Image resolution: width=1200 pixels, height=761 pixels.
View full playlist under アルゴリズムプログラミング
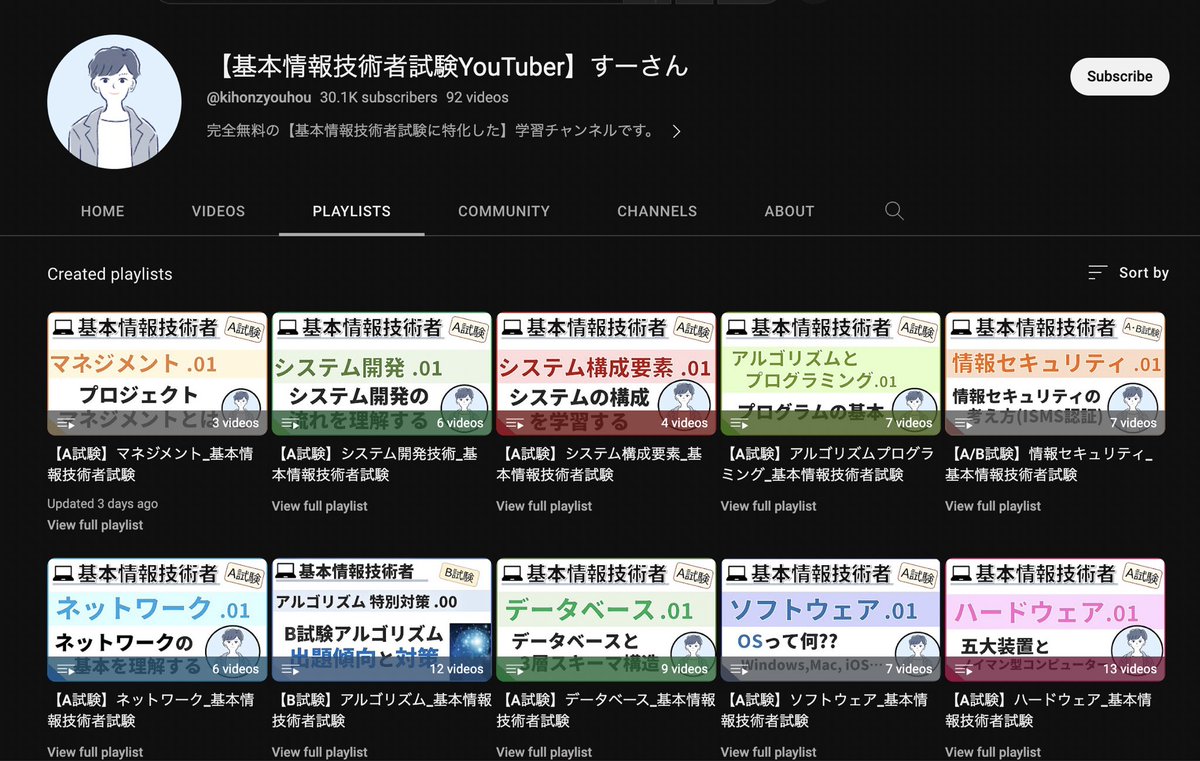[x=769, y=506]
